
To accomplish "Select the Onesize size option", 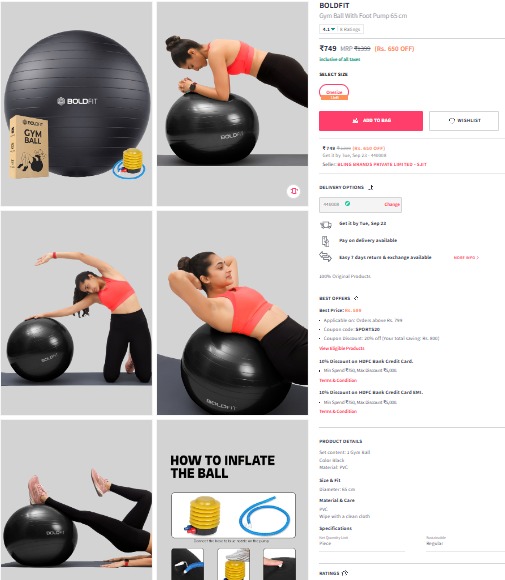I will (x=334, y=92).
